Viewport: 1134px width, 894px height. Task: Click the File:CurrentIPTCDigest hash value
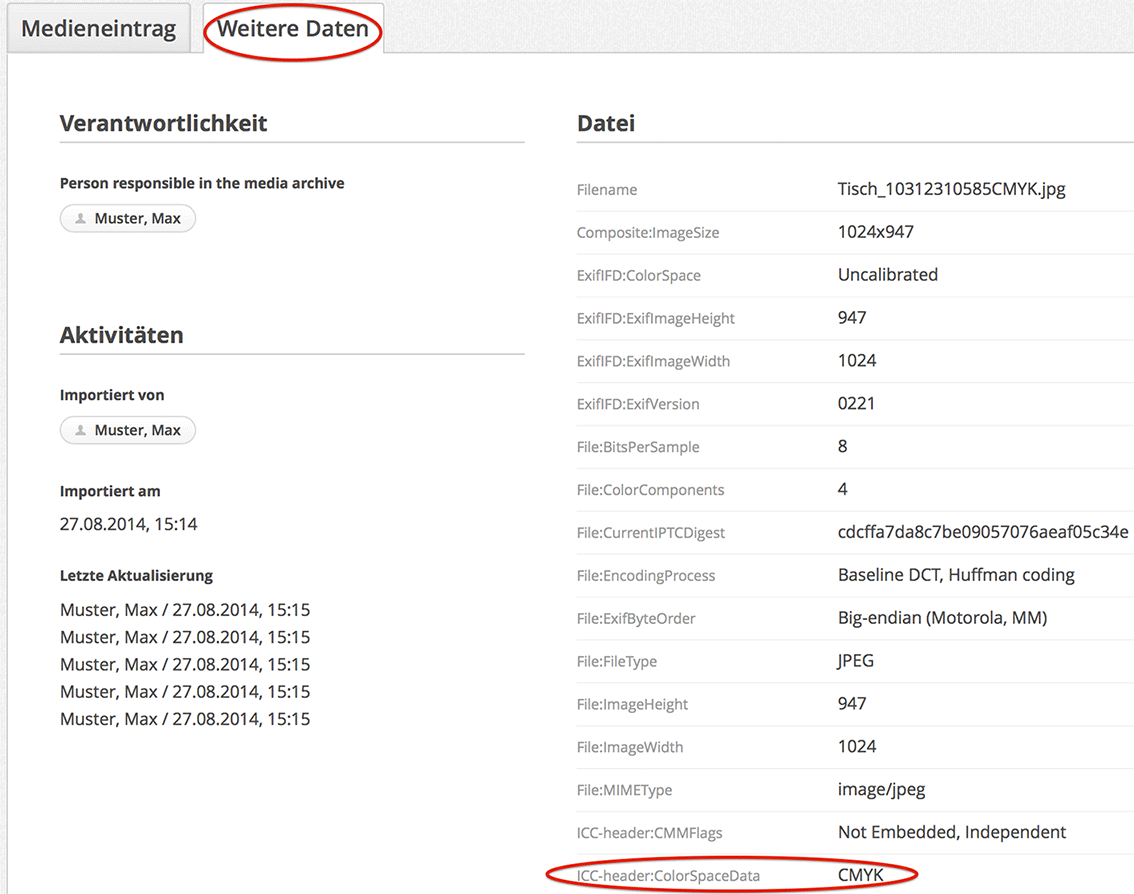[983, 532]
